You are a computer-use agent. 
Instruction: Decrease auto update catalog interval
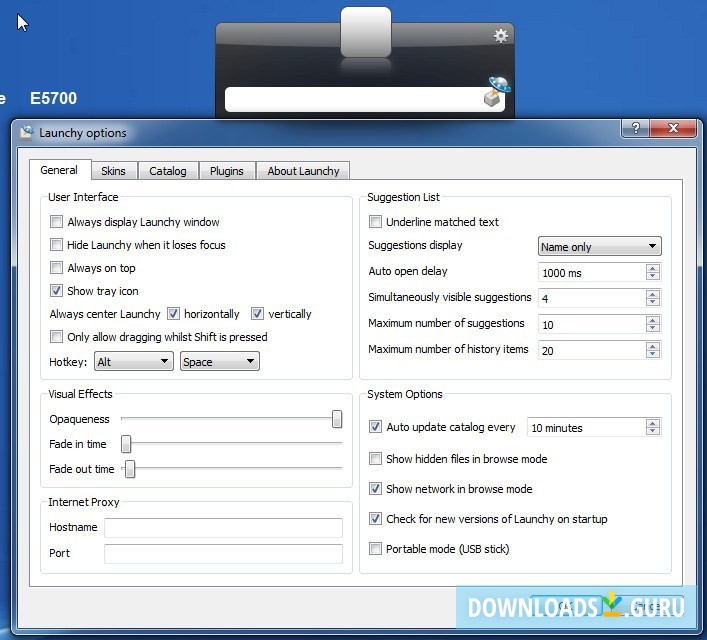(652, 431)
